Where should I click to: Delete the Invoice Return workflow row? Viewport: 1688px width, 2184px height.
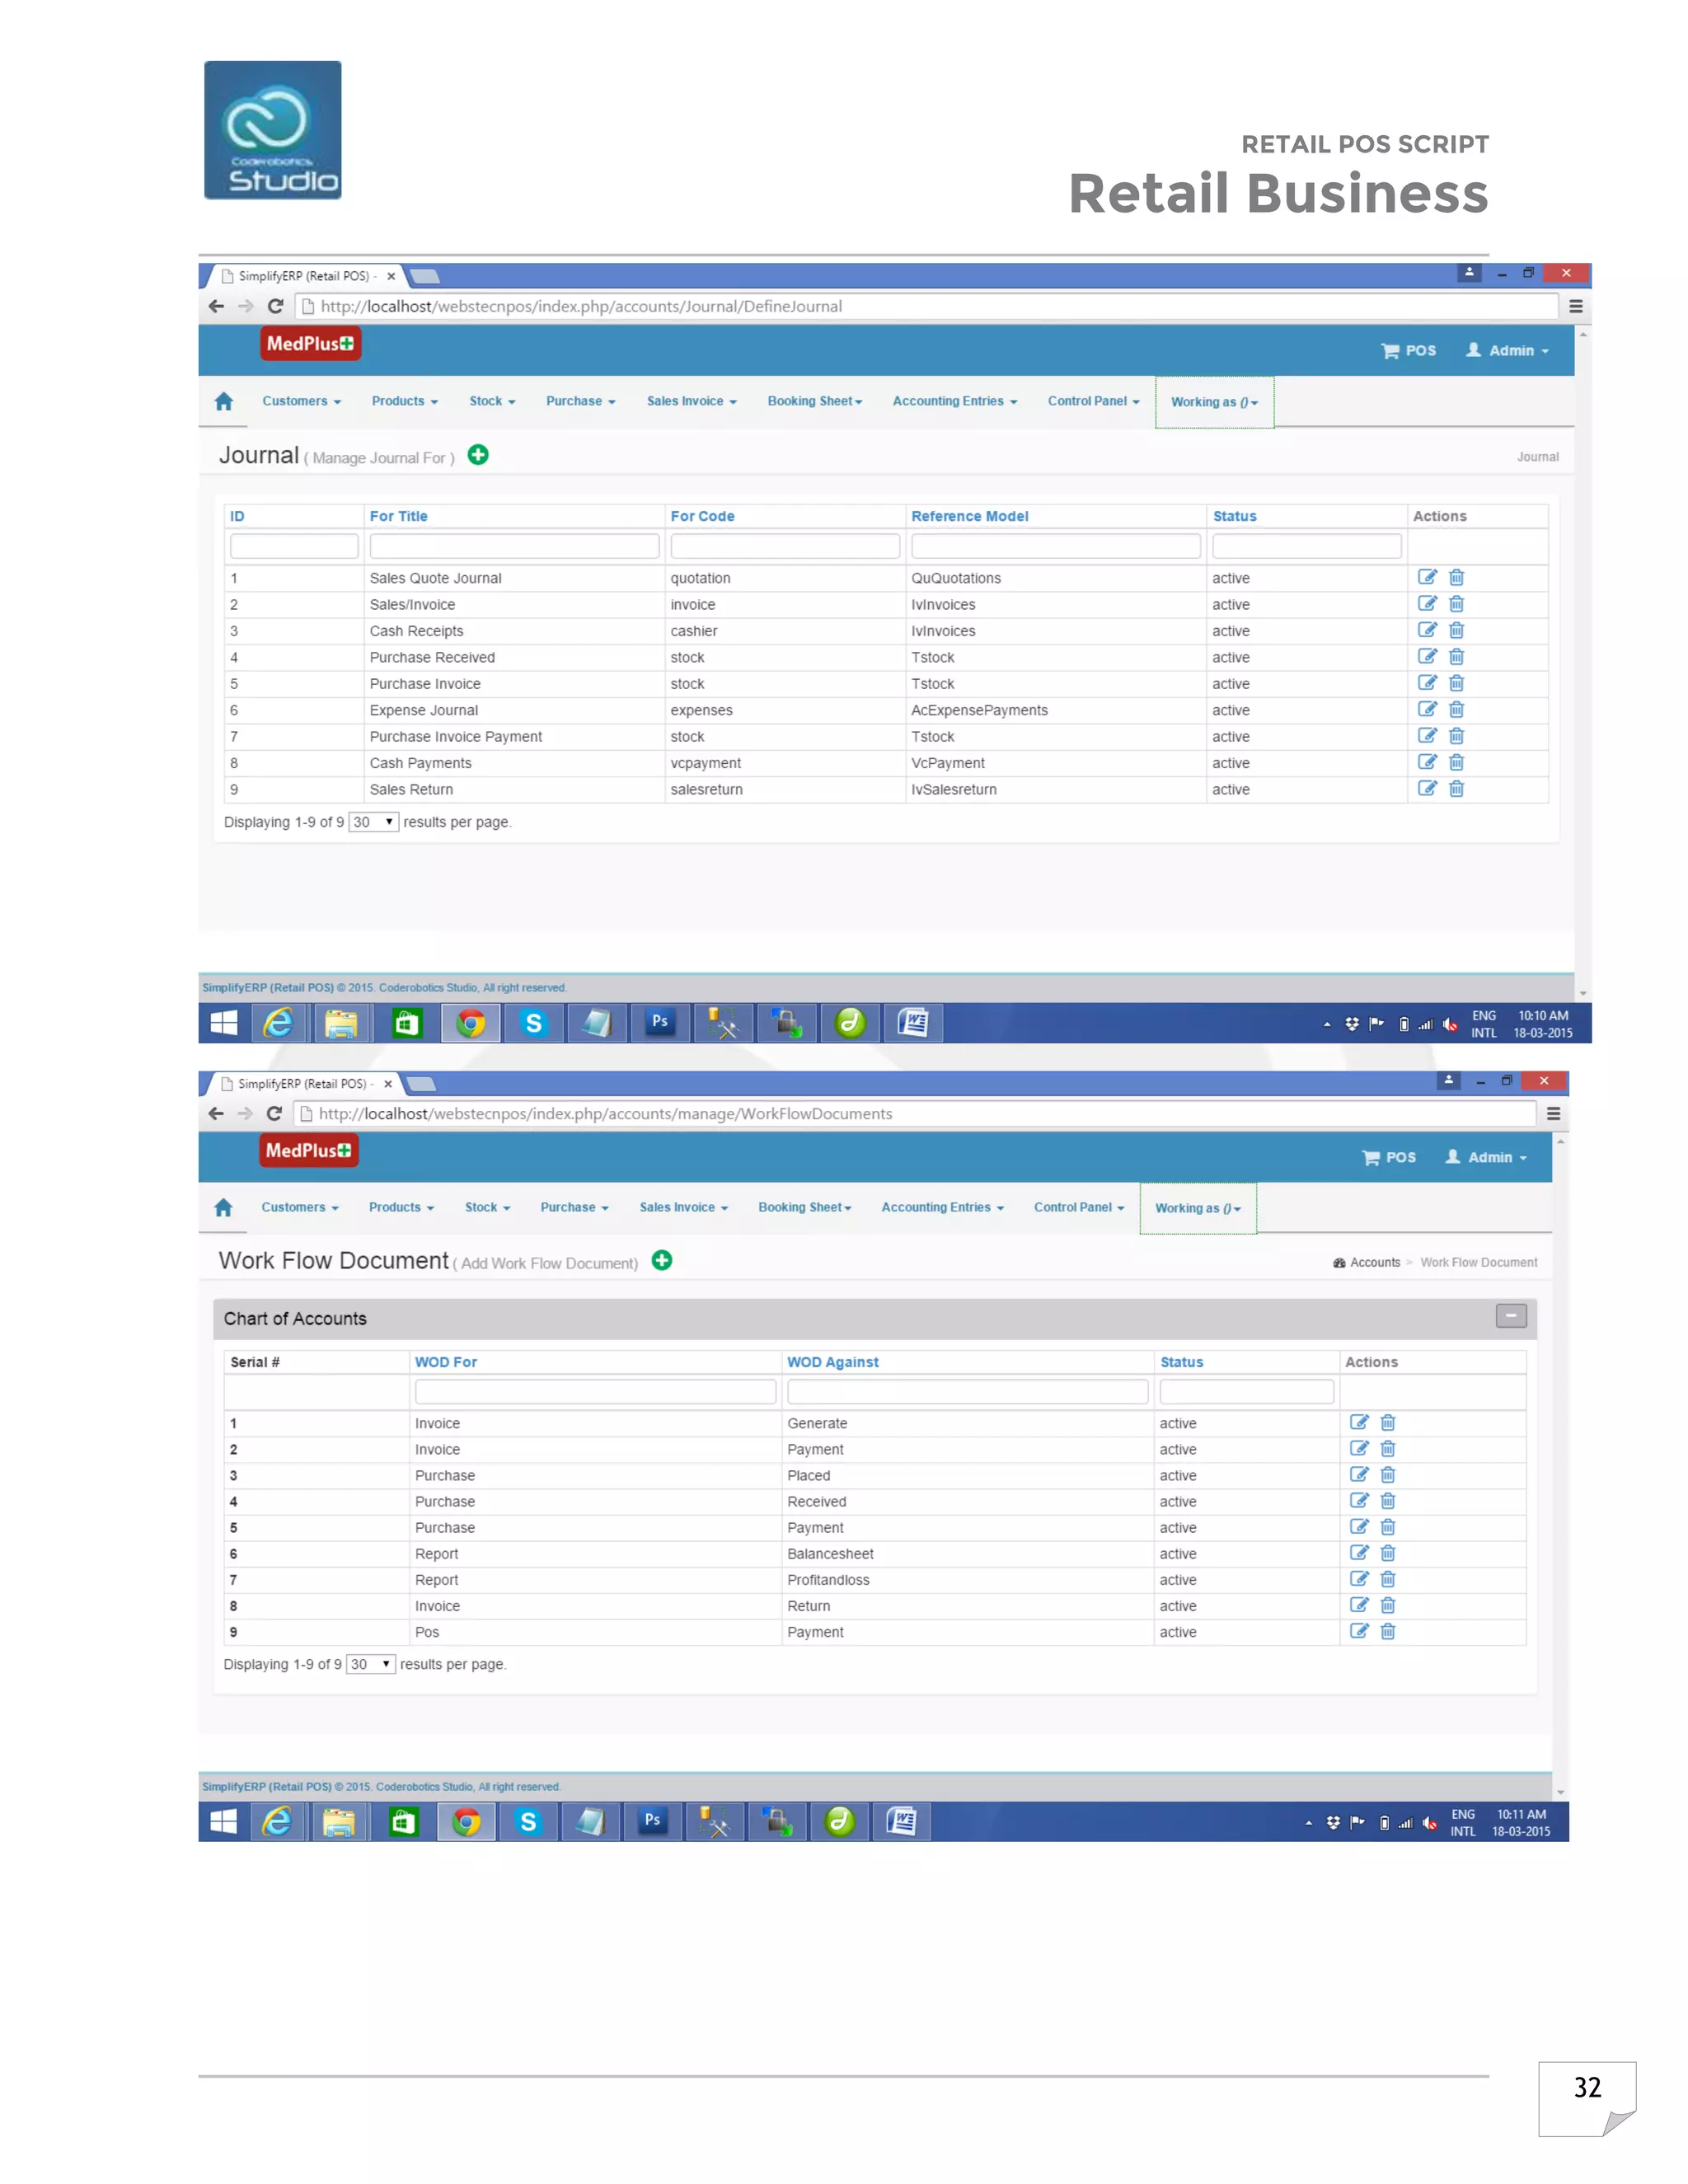(x=1388, y=1605)
